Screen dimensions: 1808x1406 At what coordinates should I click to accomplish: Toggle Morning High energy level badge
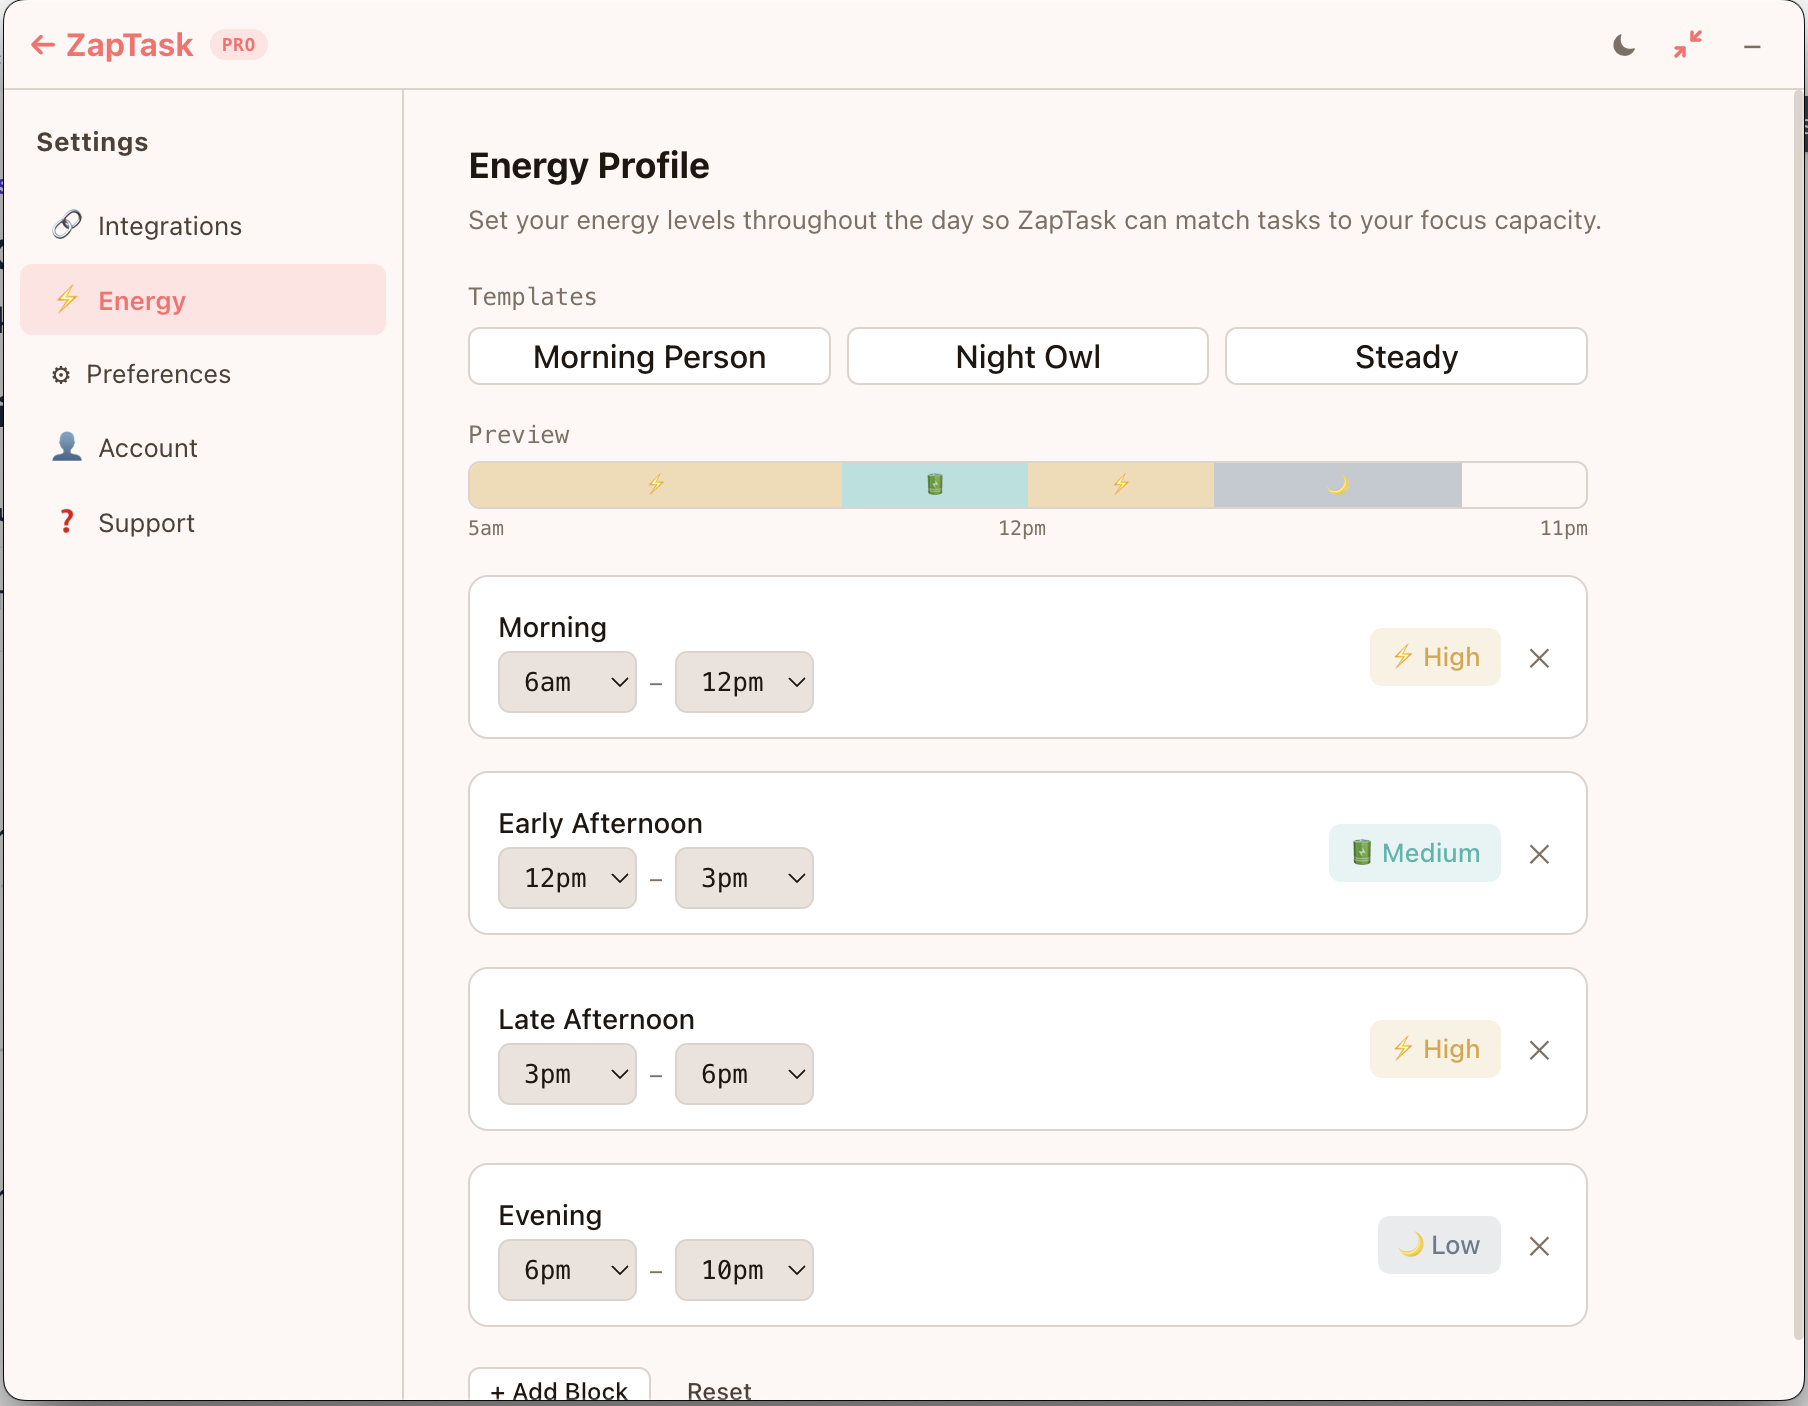[1435, 657]
